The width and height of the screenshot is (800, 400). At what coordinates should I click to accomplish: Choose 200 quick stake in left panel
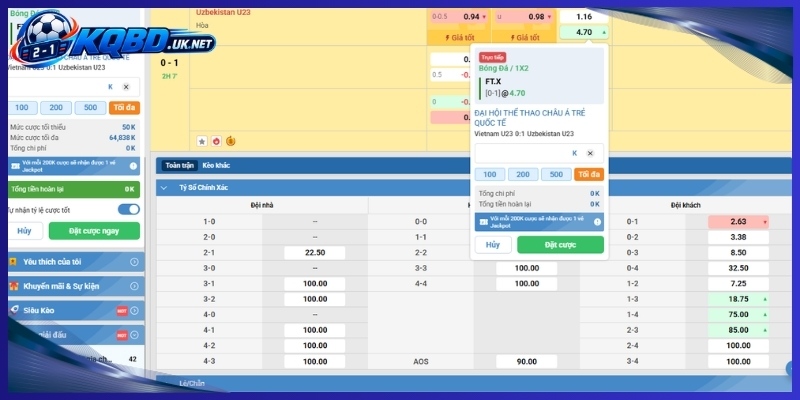pyautogui.click(x=56, y=108)
